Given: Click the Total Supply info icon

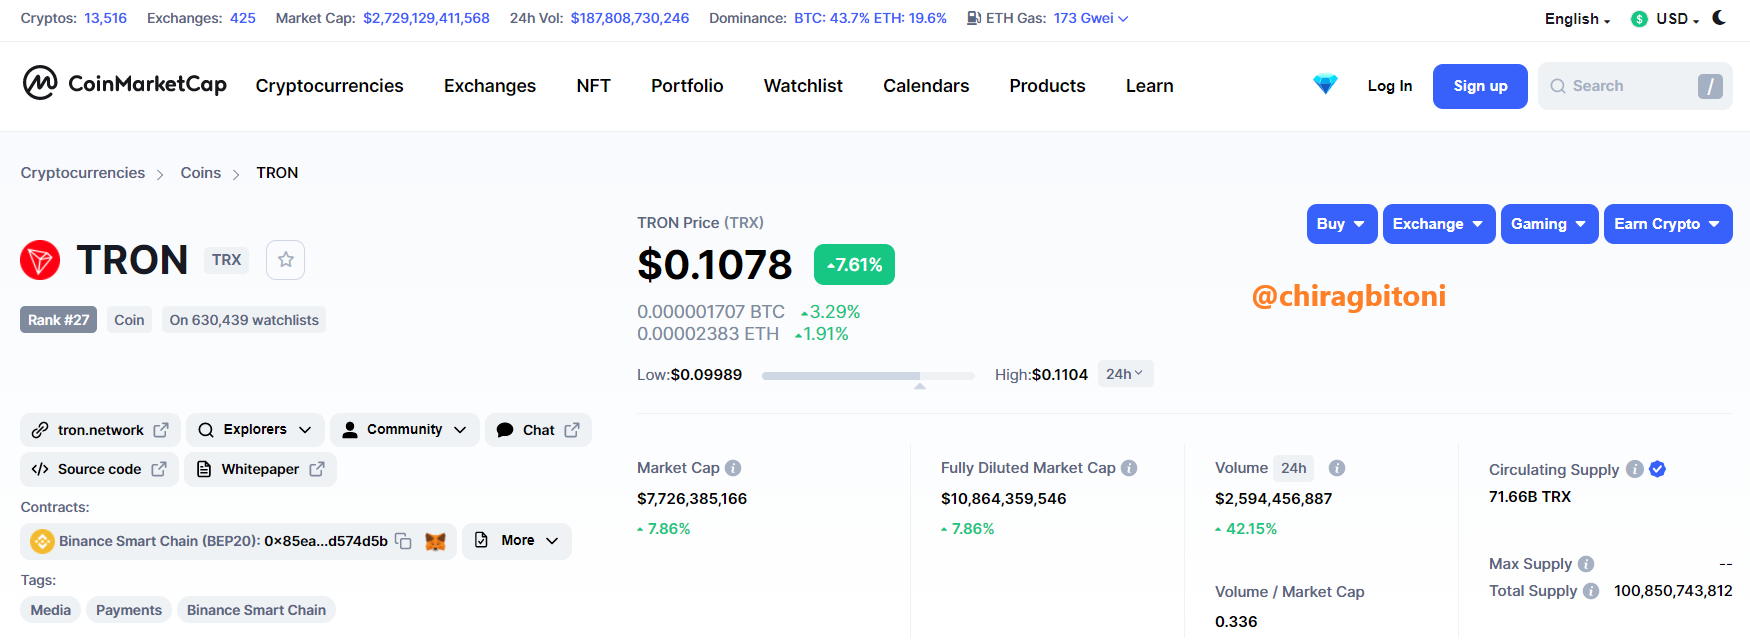Looking at the screenshot, I should click(x=1591, y=591).
